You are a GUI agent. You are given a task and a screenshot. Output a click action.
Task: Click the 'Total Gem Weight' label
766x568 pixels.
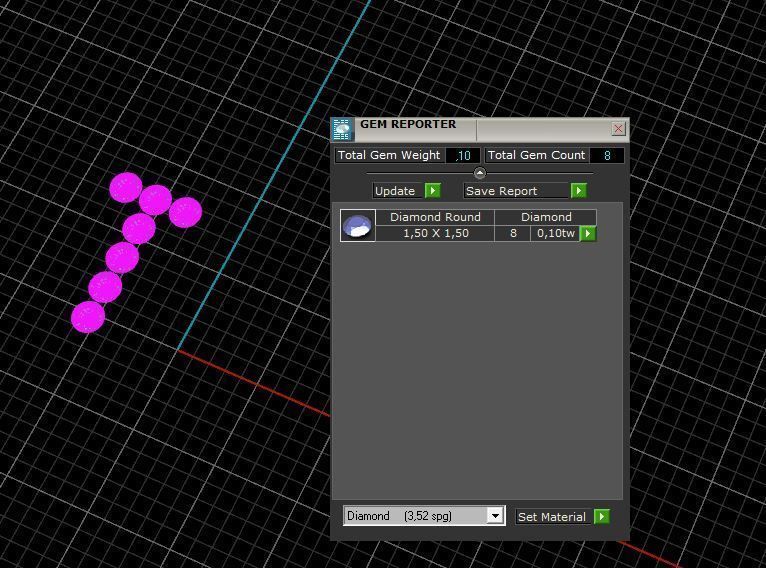(389, 155)
